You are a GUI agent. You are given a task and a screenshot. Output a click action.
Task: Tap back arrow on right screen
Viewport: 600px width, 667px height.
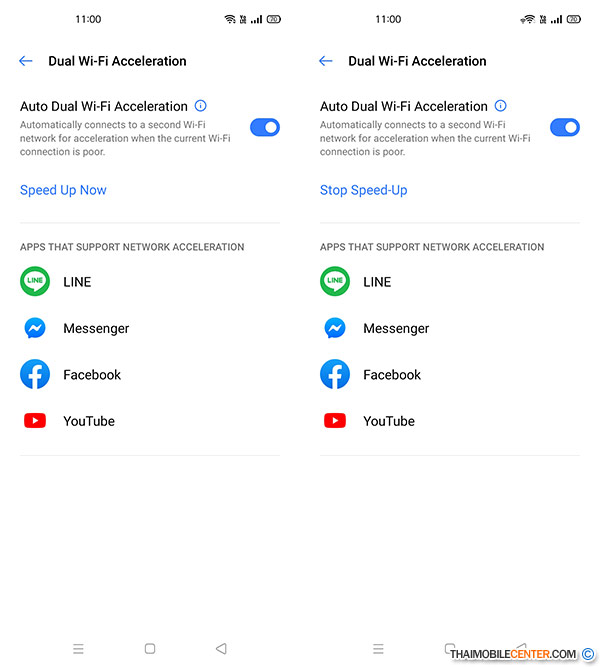(326, 61)
